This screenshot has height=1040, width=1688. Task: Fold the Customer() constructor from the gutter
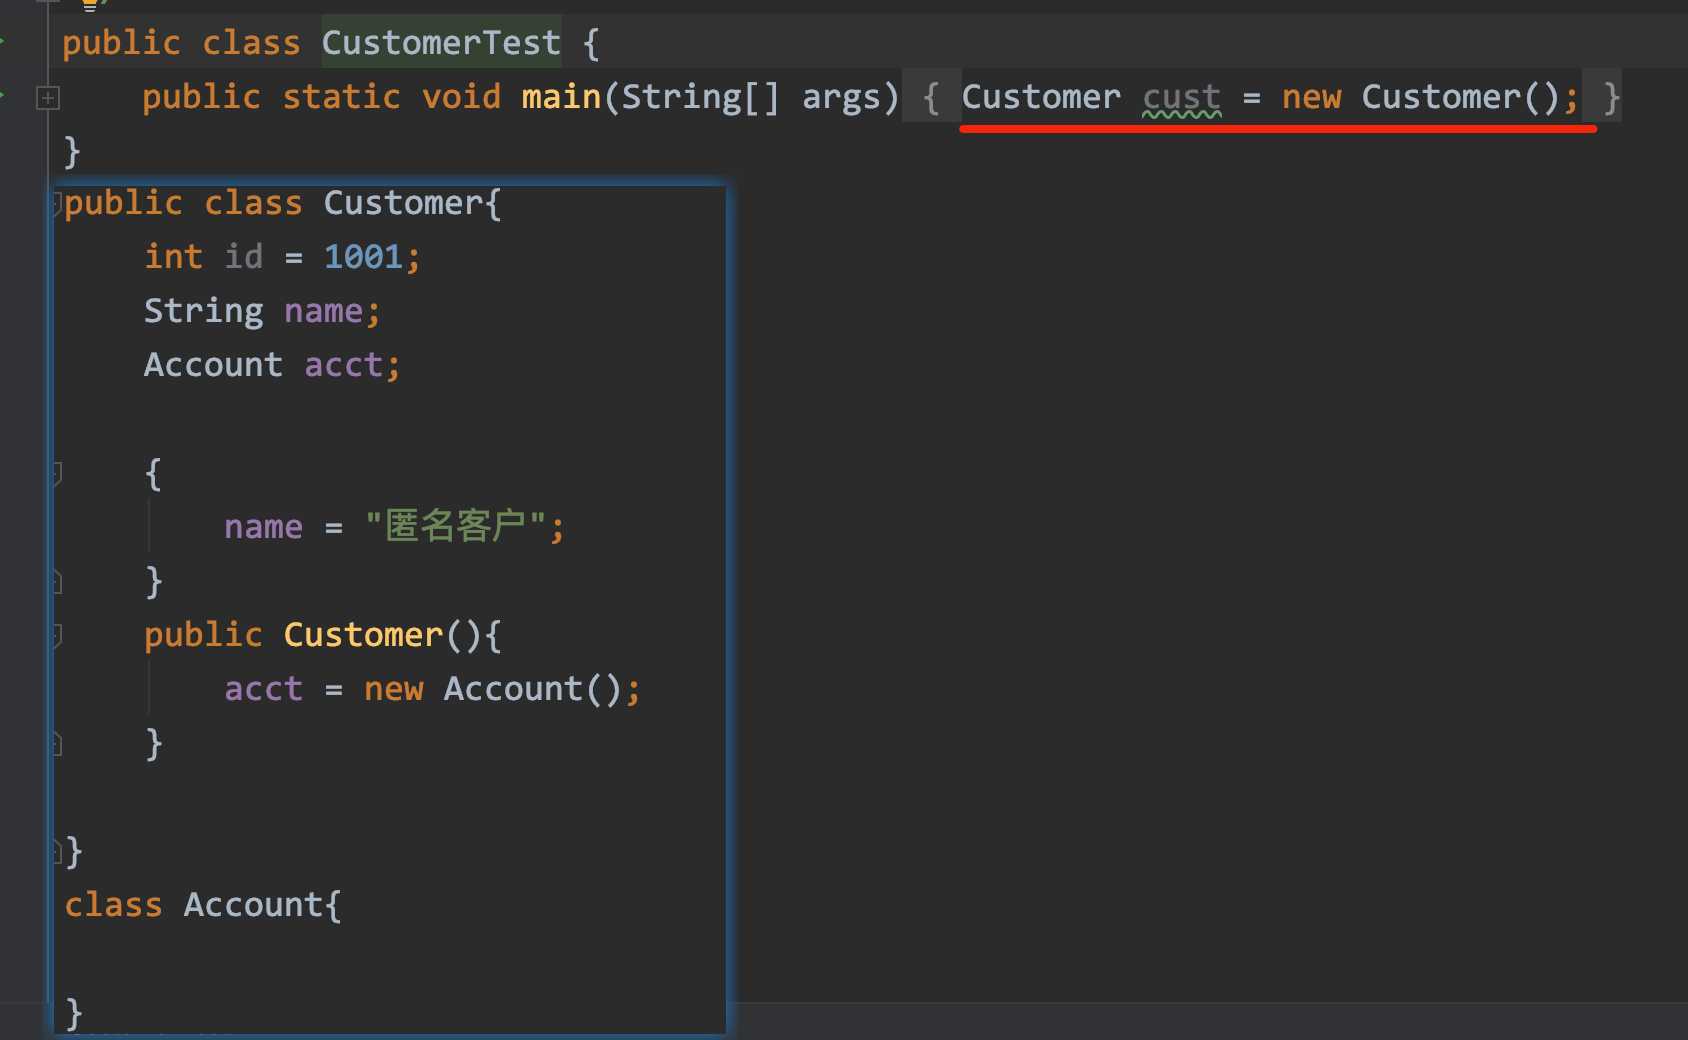coord(57,635)
